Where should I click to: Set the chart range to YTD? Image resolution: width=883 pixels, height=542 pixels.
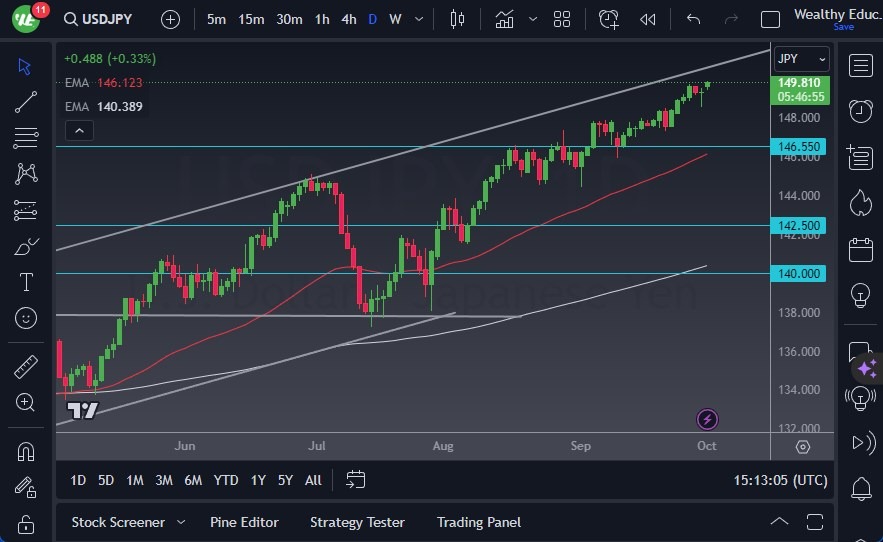click(226, 480)
